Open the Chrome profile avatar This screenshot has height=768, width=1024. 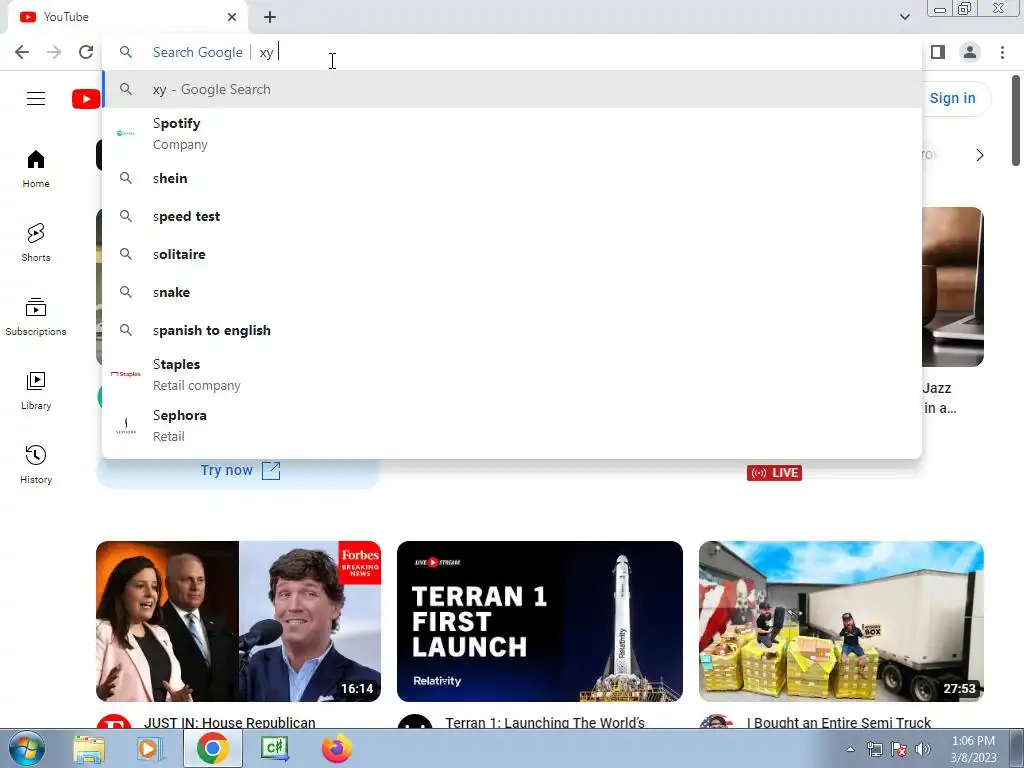pos(970,52)
